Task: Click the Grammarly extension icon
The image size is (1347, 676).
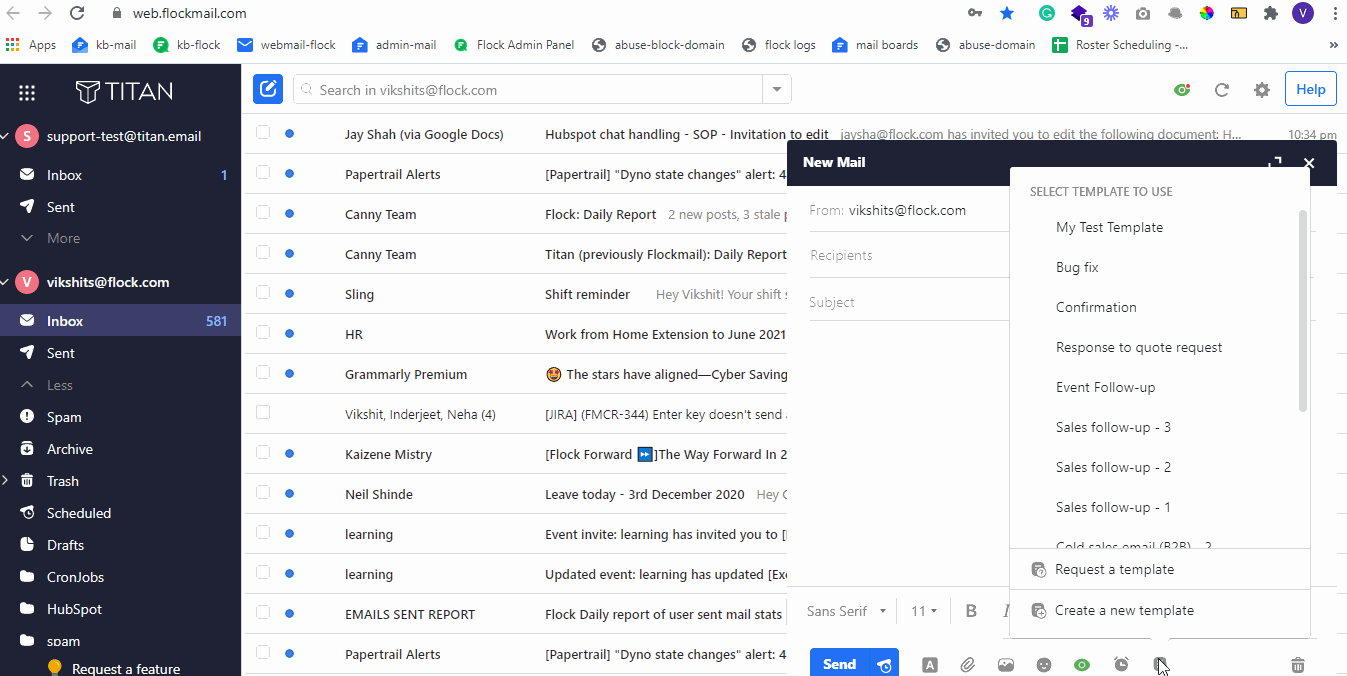Action: point(1047,13)
